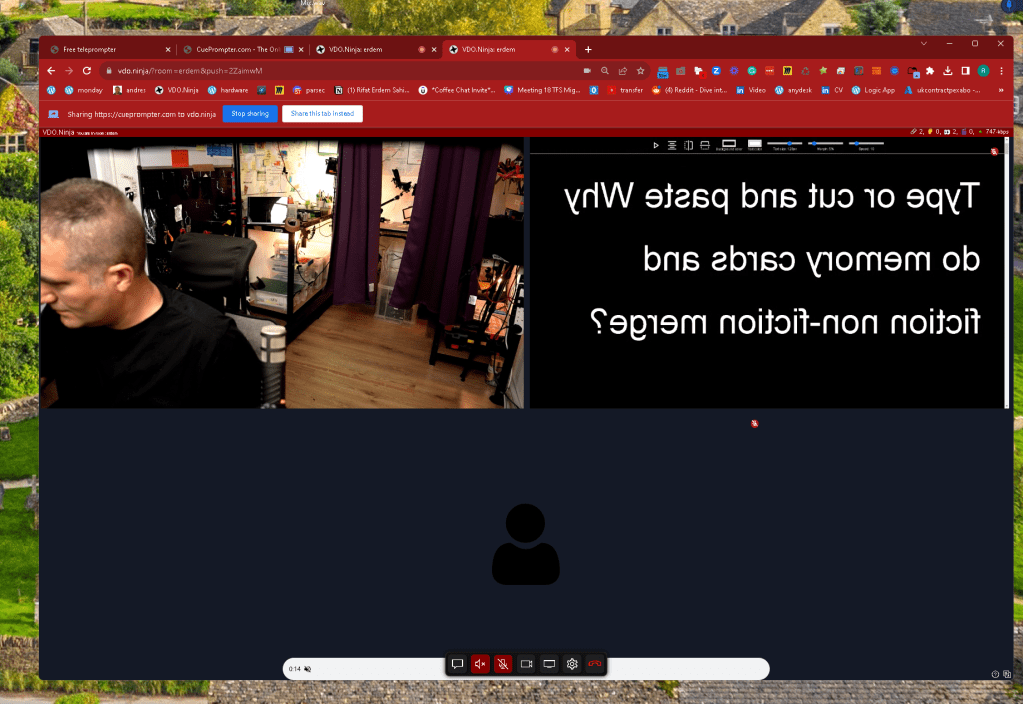Close the CuePrompter.com tab

[x=301, y=50]
